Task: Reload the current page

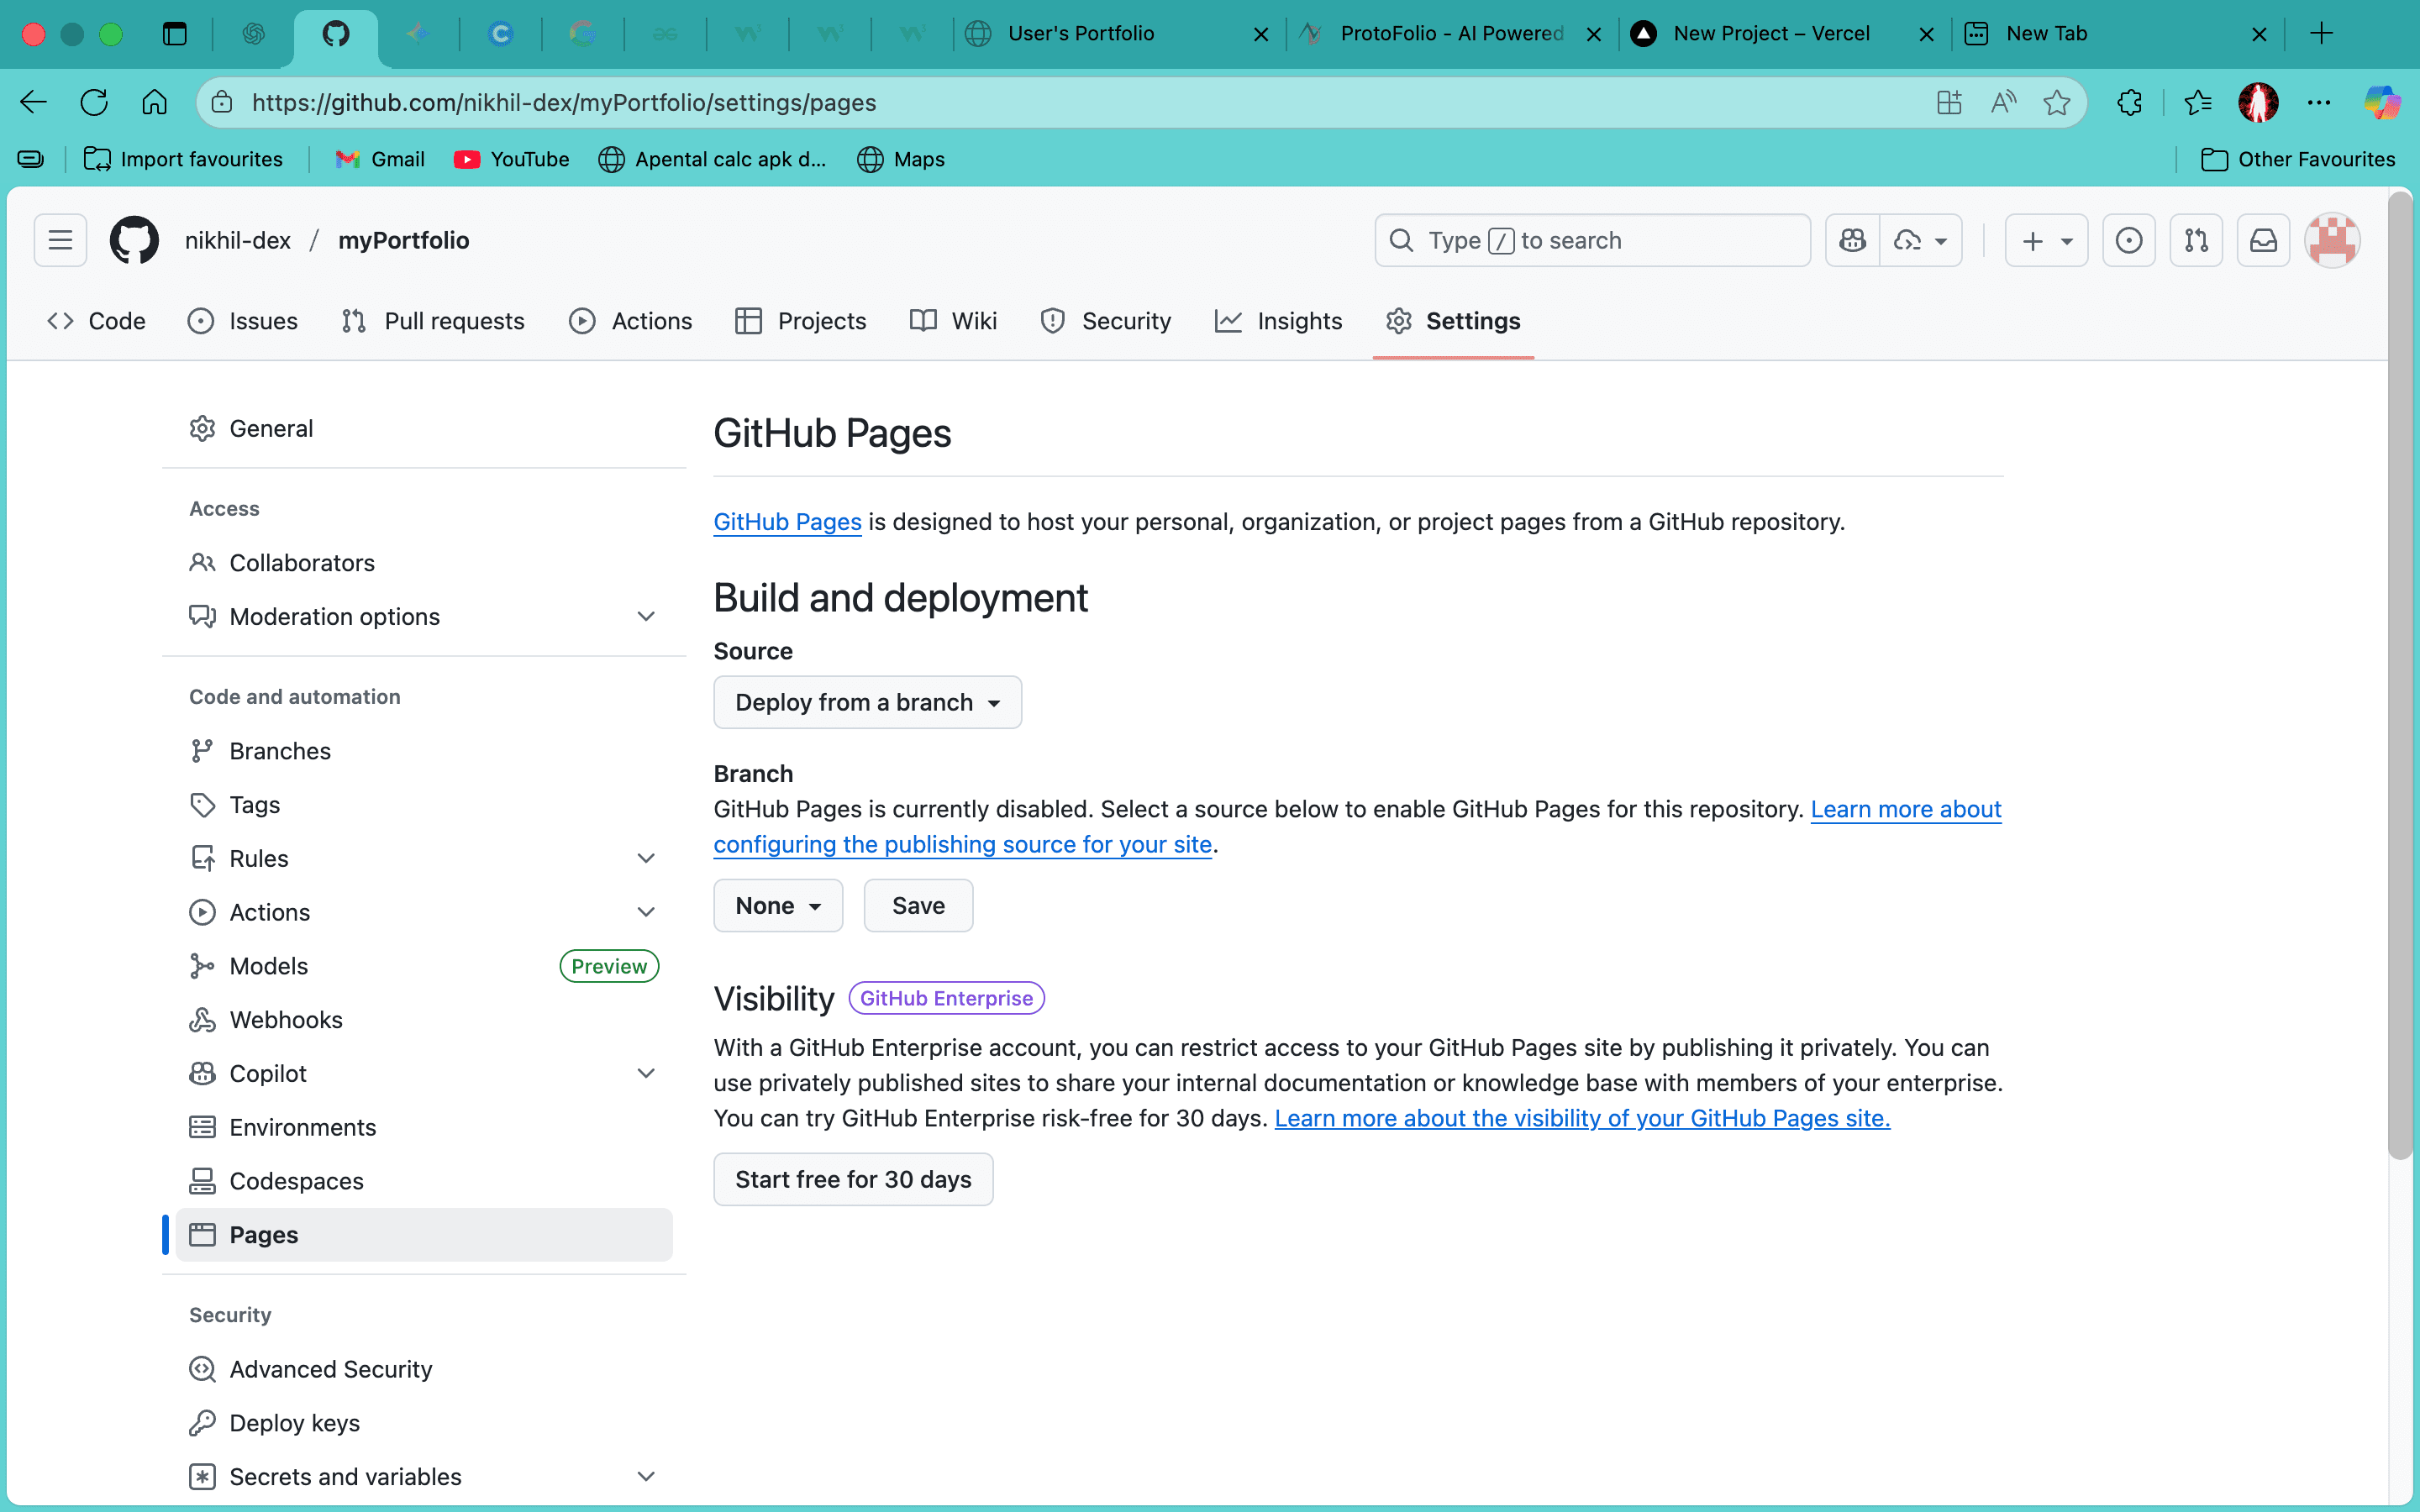Action: click(94, 102)
